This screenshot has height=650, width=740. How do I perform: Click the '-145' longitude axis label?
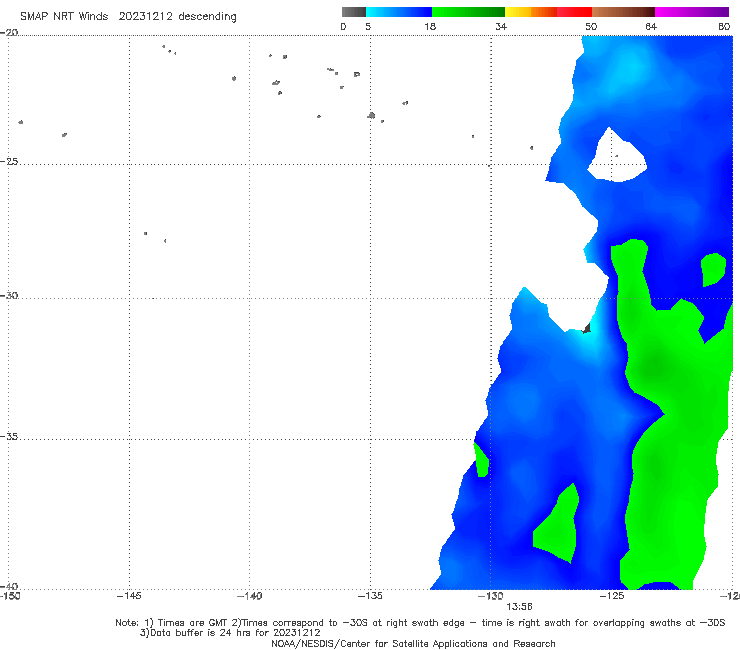[x=129, y=596]
